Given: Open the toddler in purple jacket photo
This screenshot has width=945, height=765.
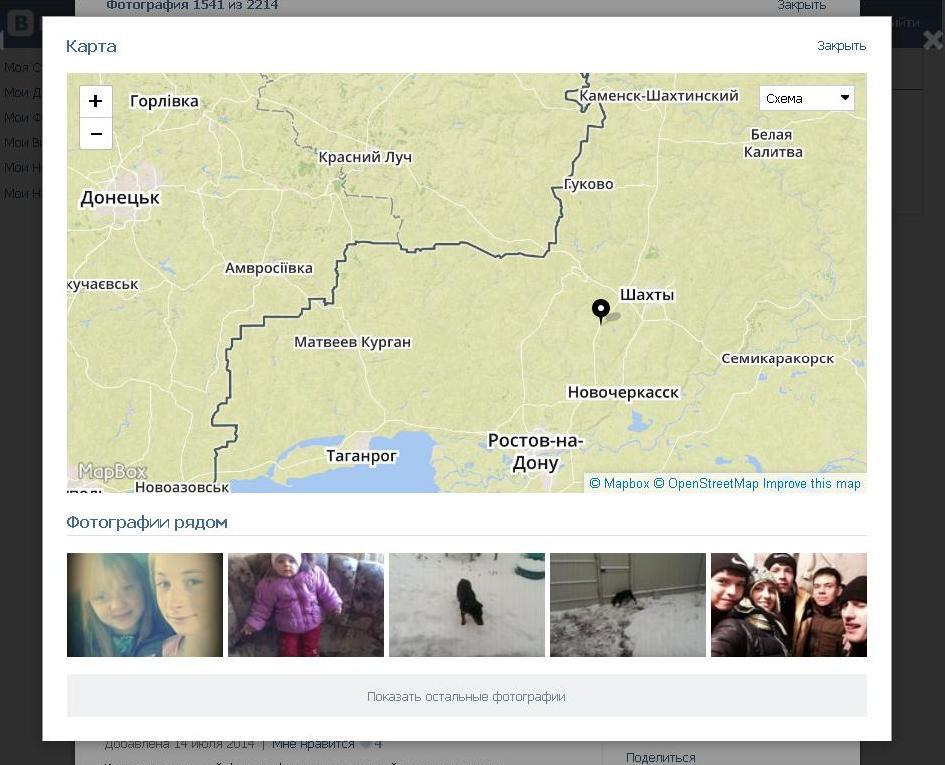Looking at the screenshot, I should click(x=306, y=605).
